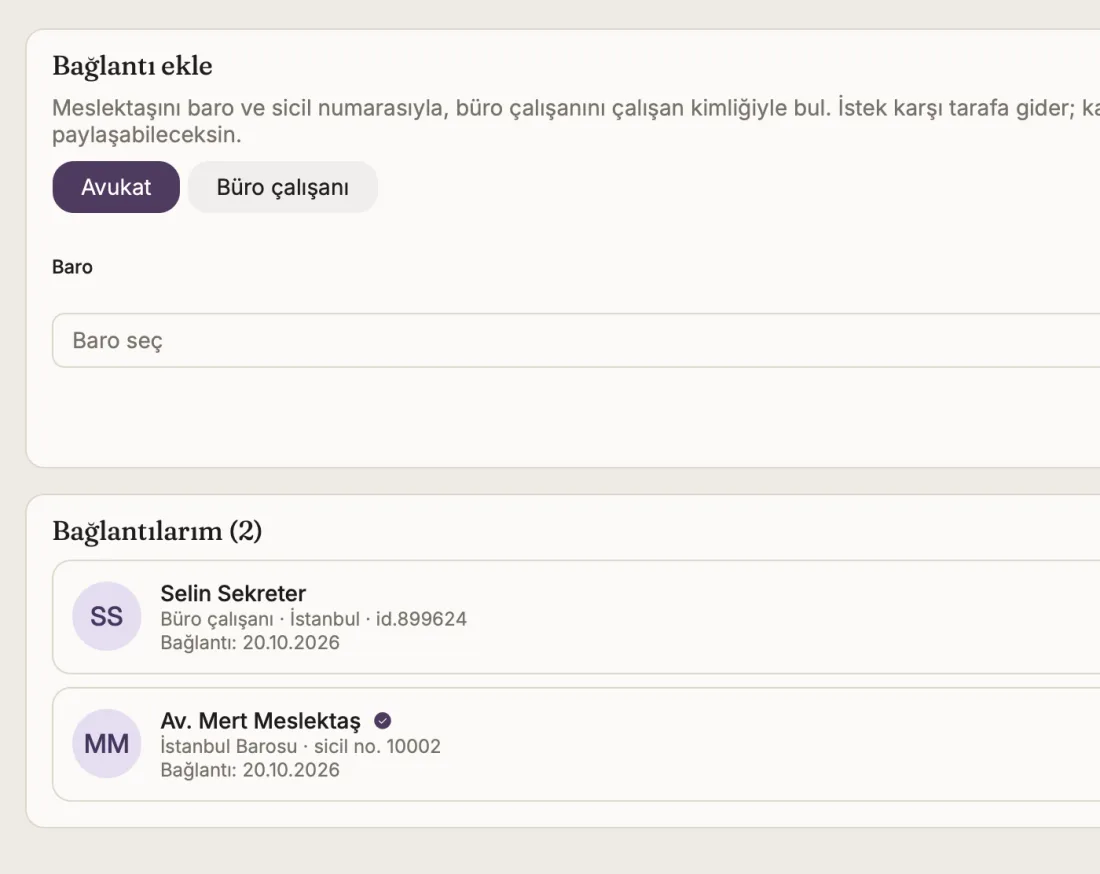The image size is (1100, 874).
Task: Click the MM avatar of Mert Meslektaş
Action: click(x=107, y=744)
